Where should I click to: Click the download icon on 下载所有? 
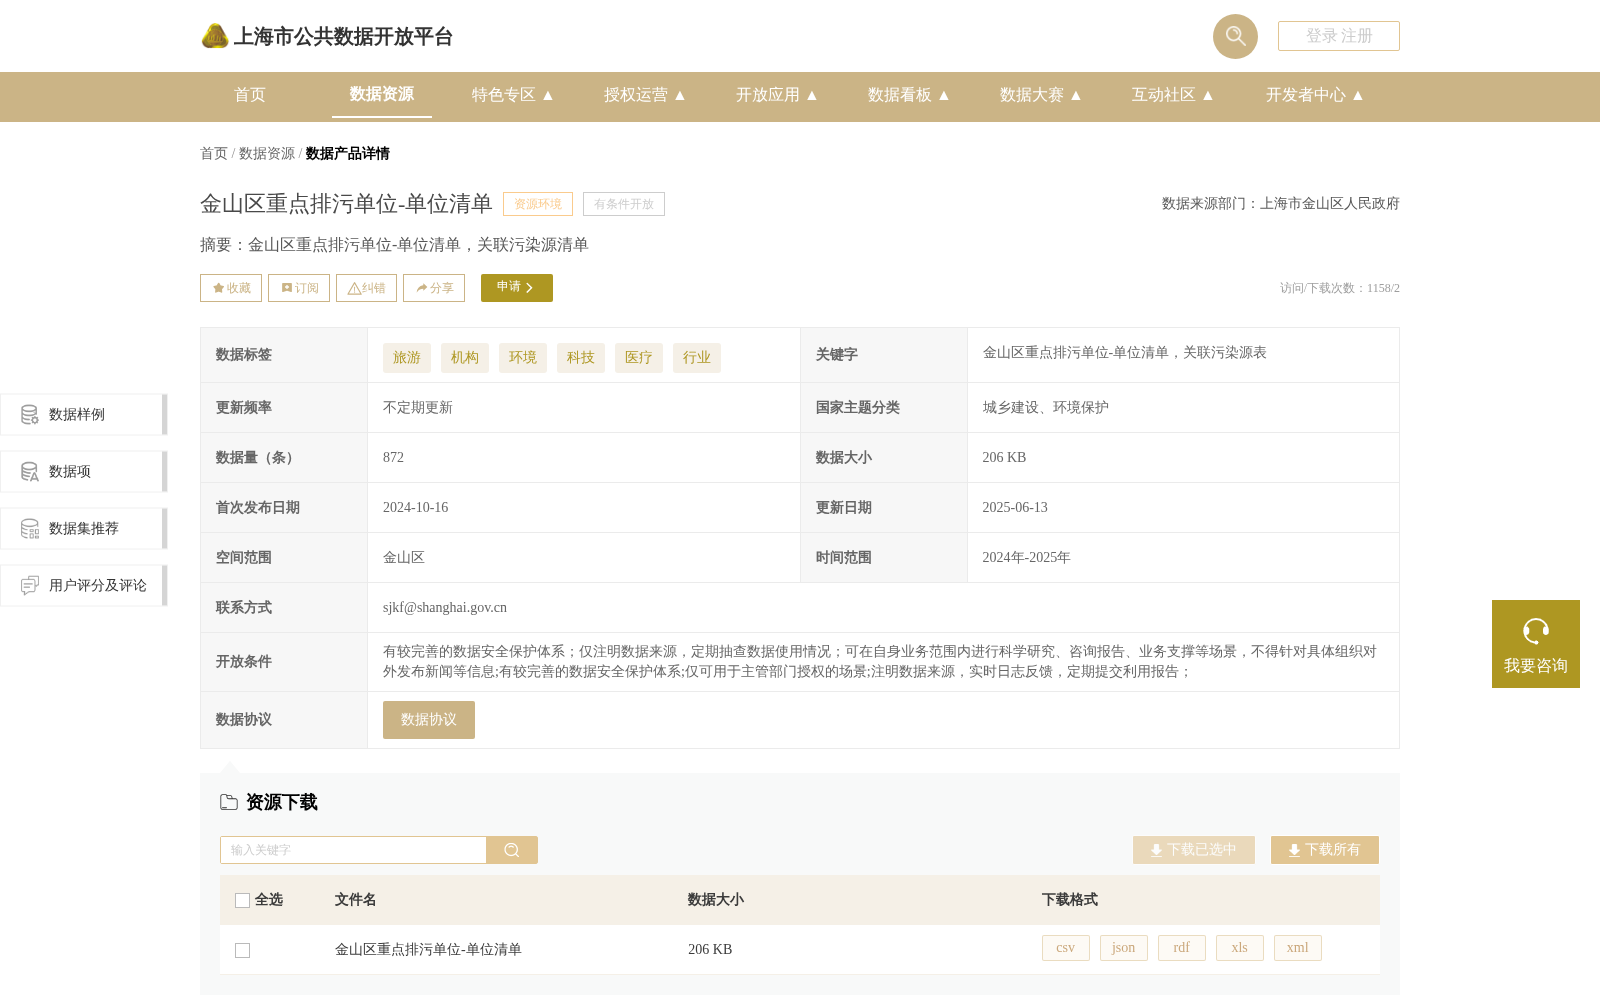point(1294,850)
